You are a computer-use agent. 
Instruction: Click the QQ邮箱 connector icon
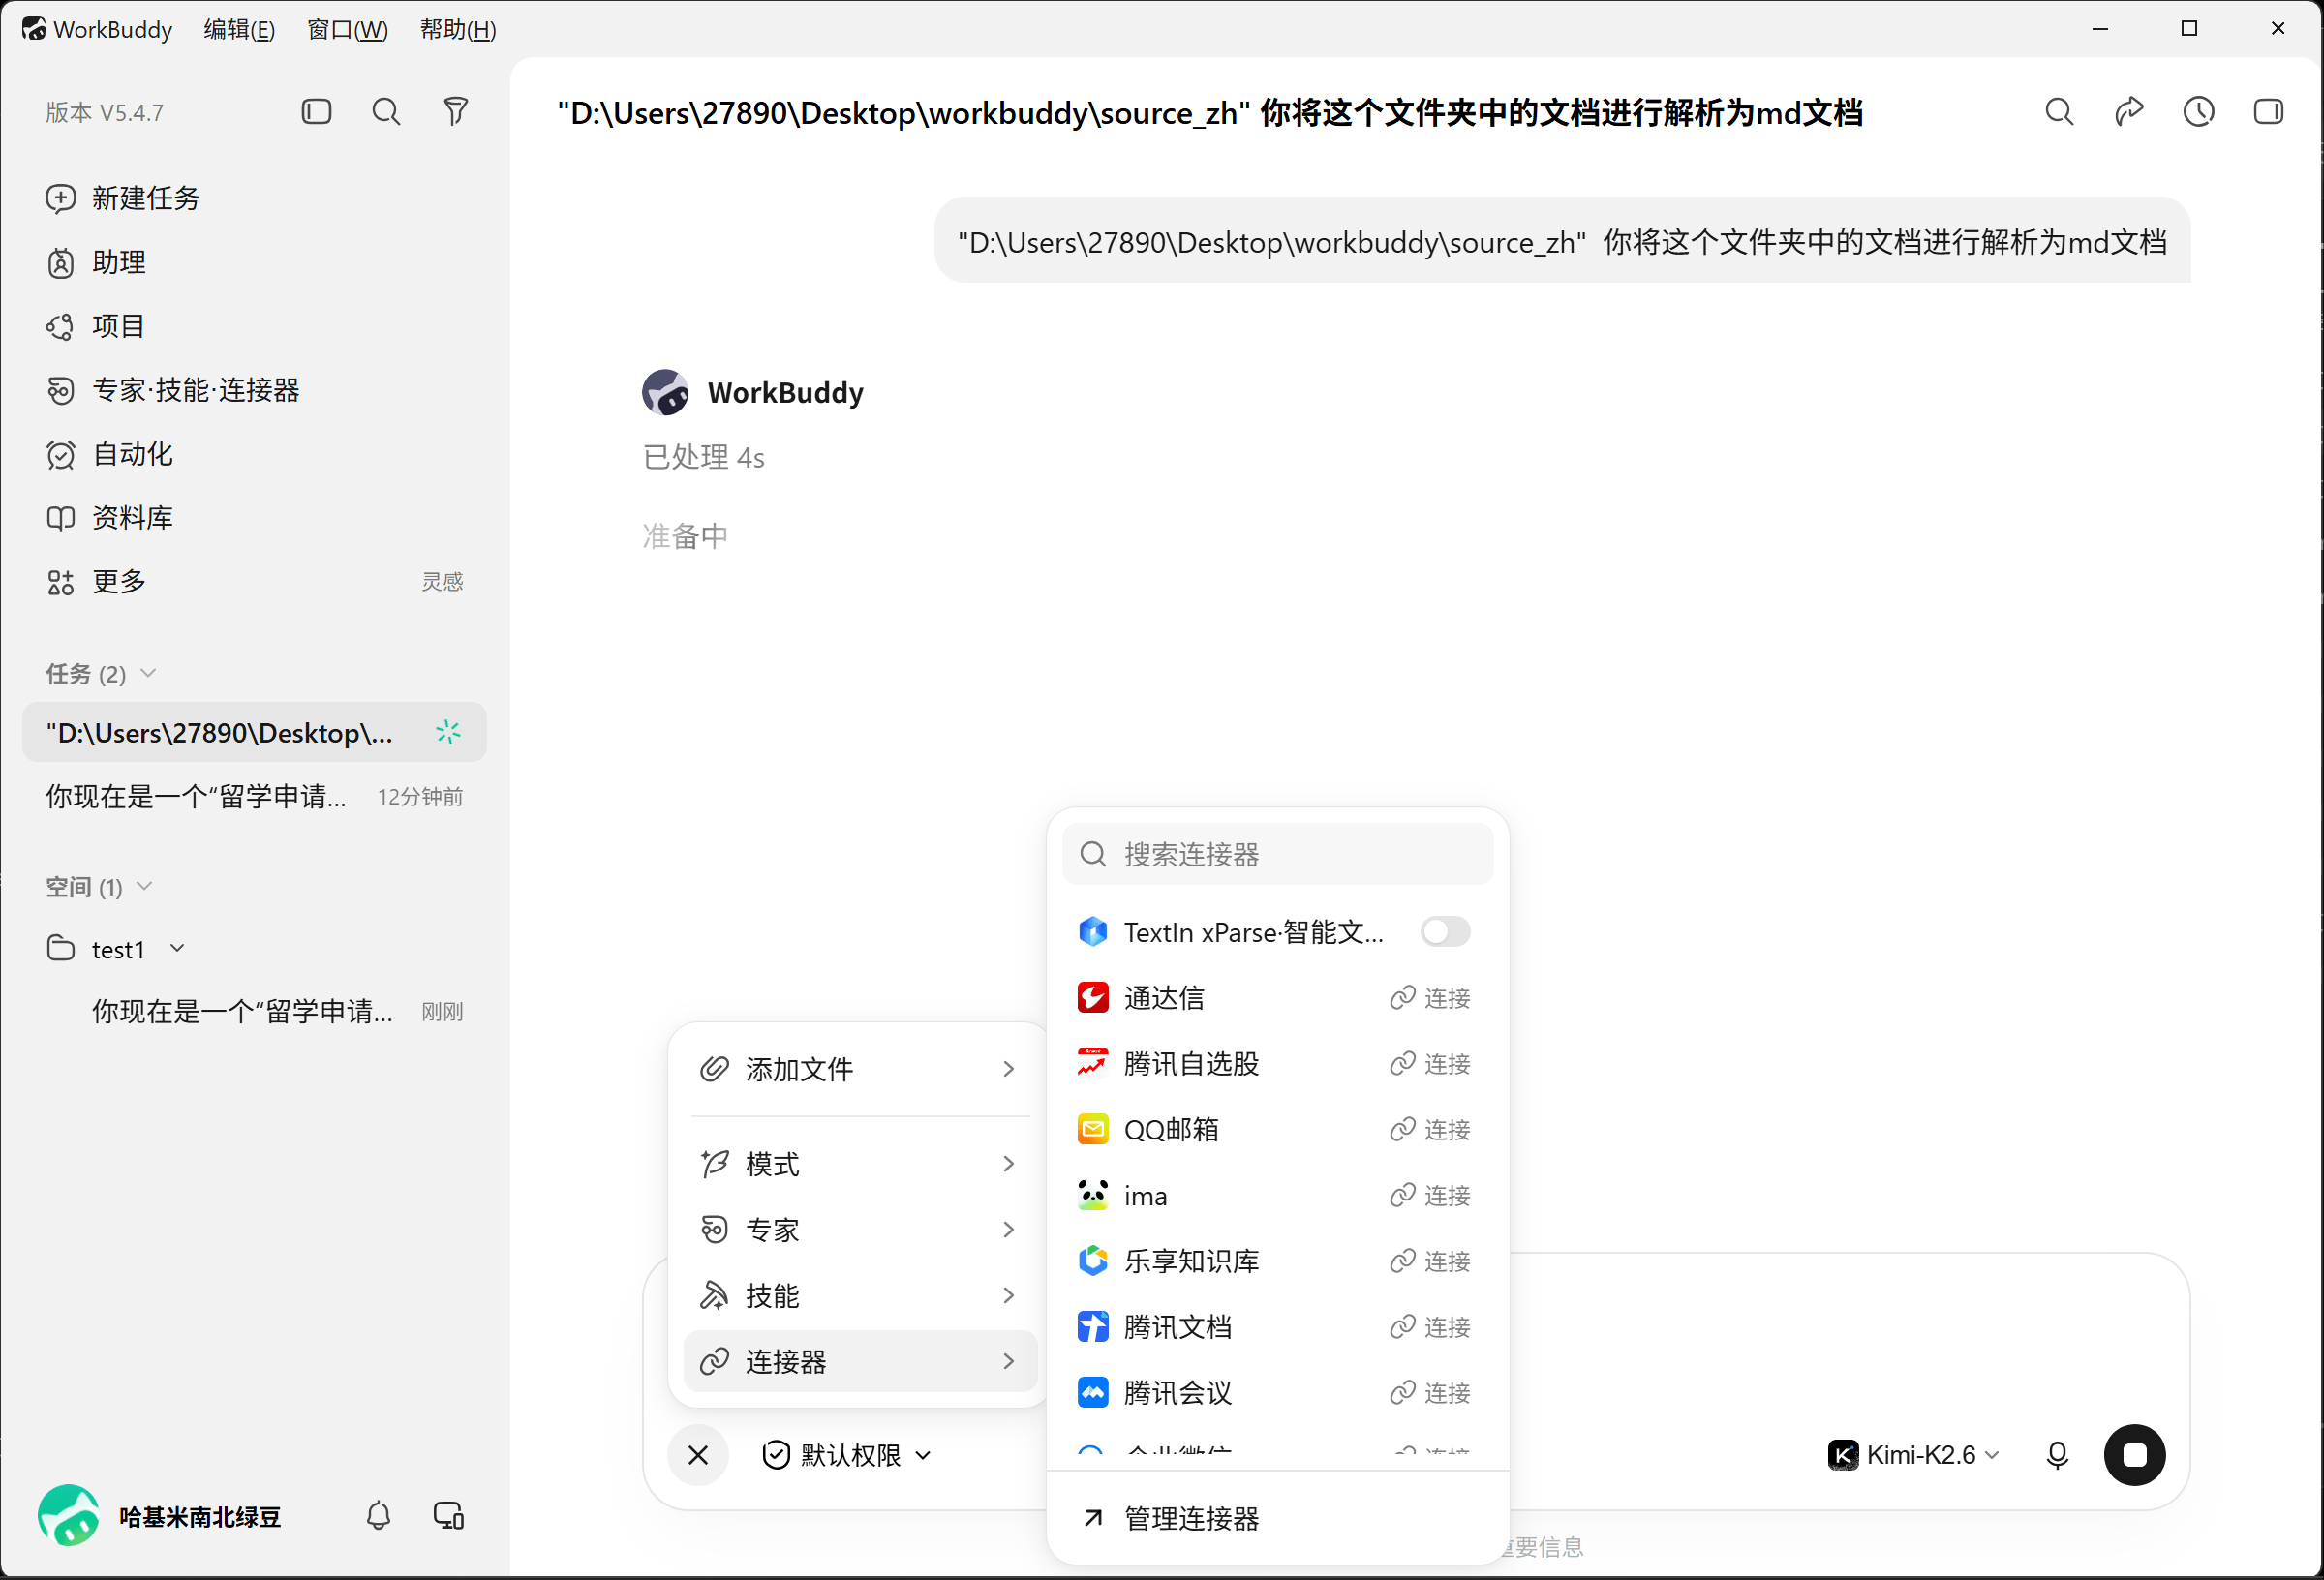[x=1092, y=1129]
